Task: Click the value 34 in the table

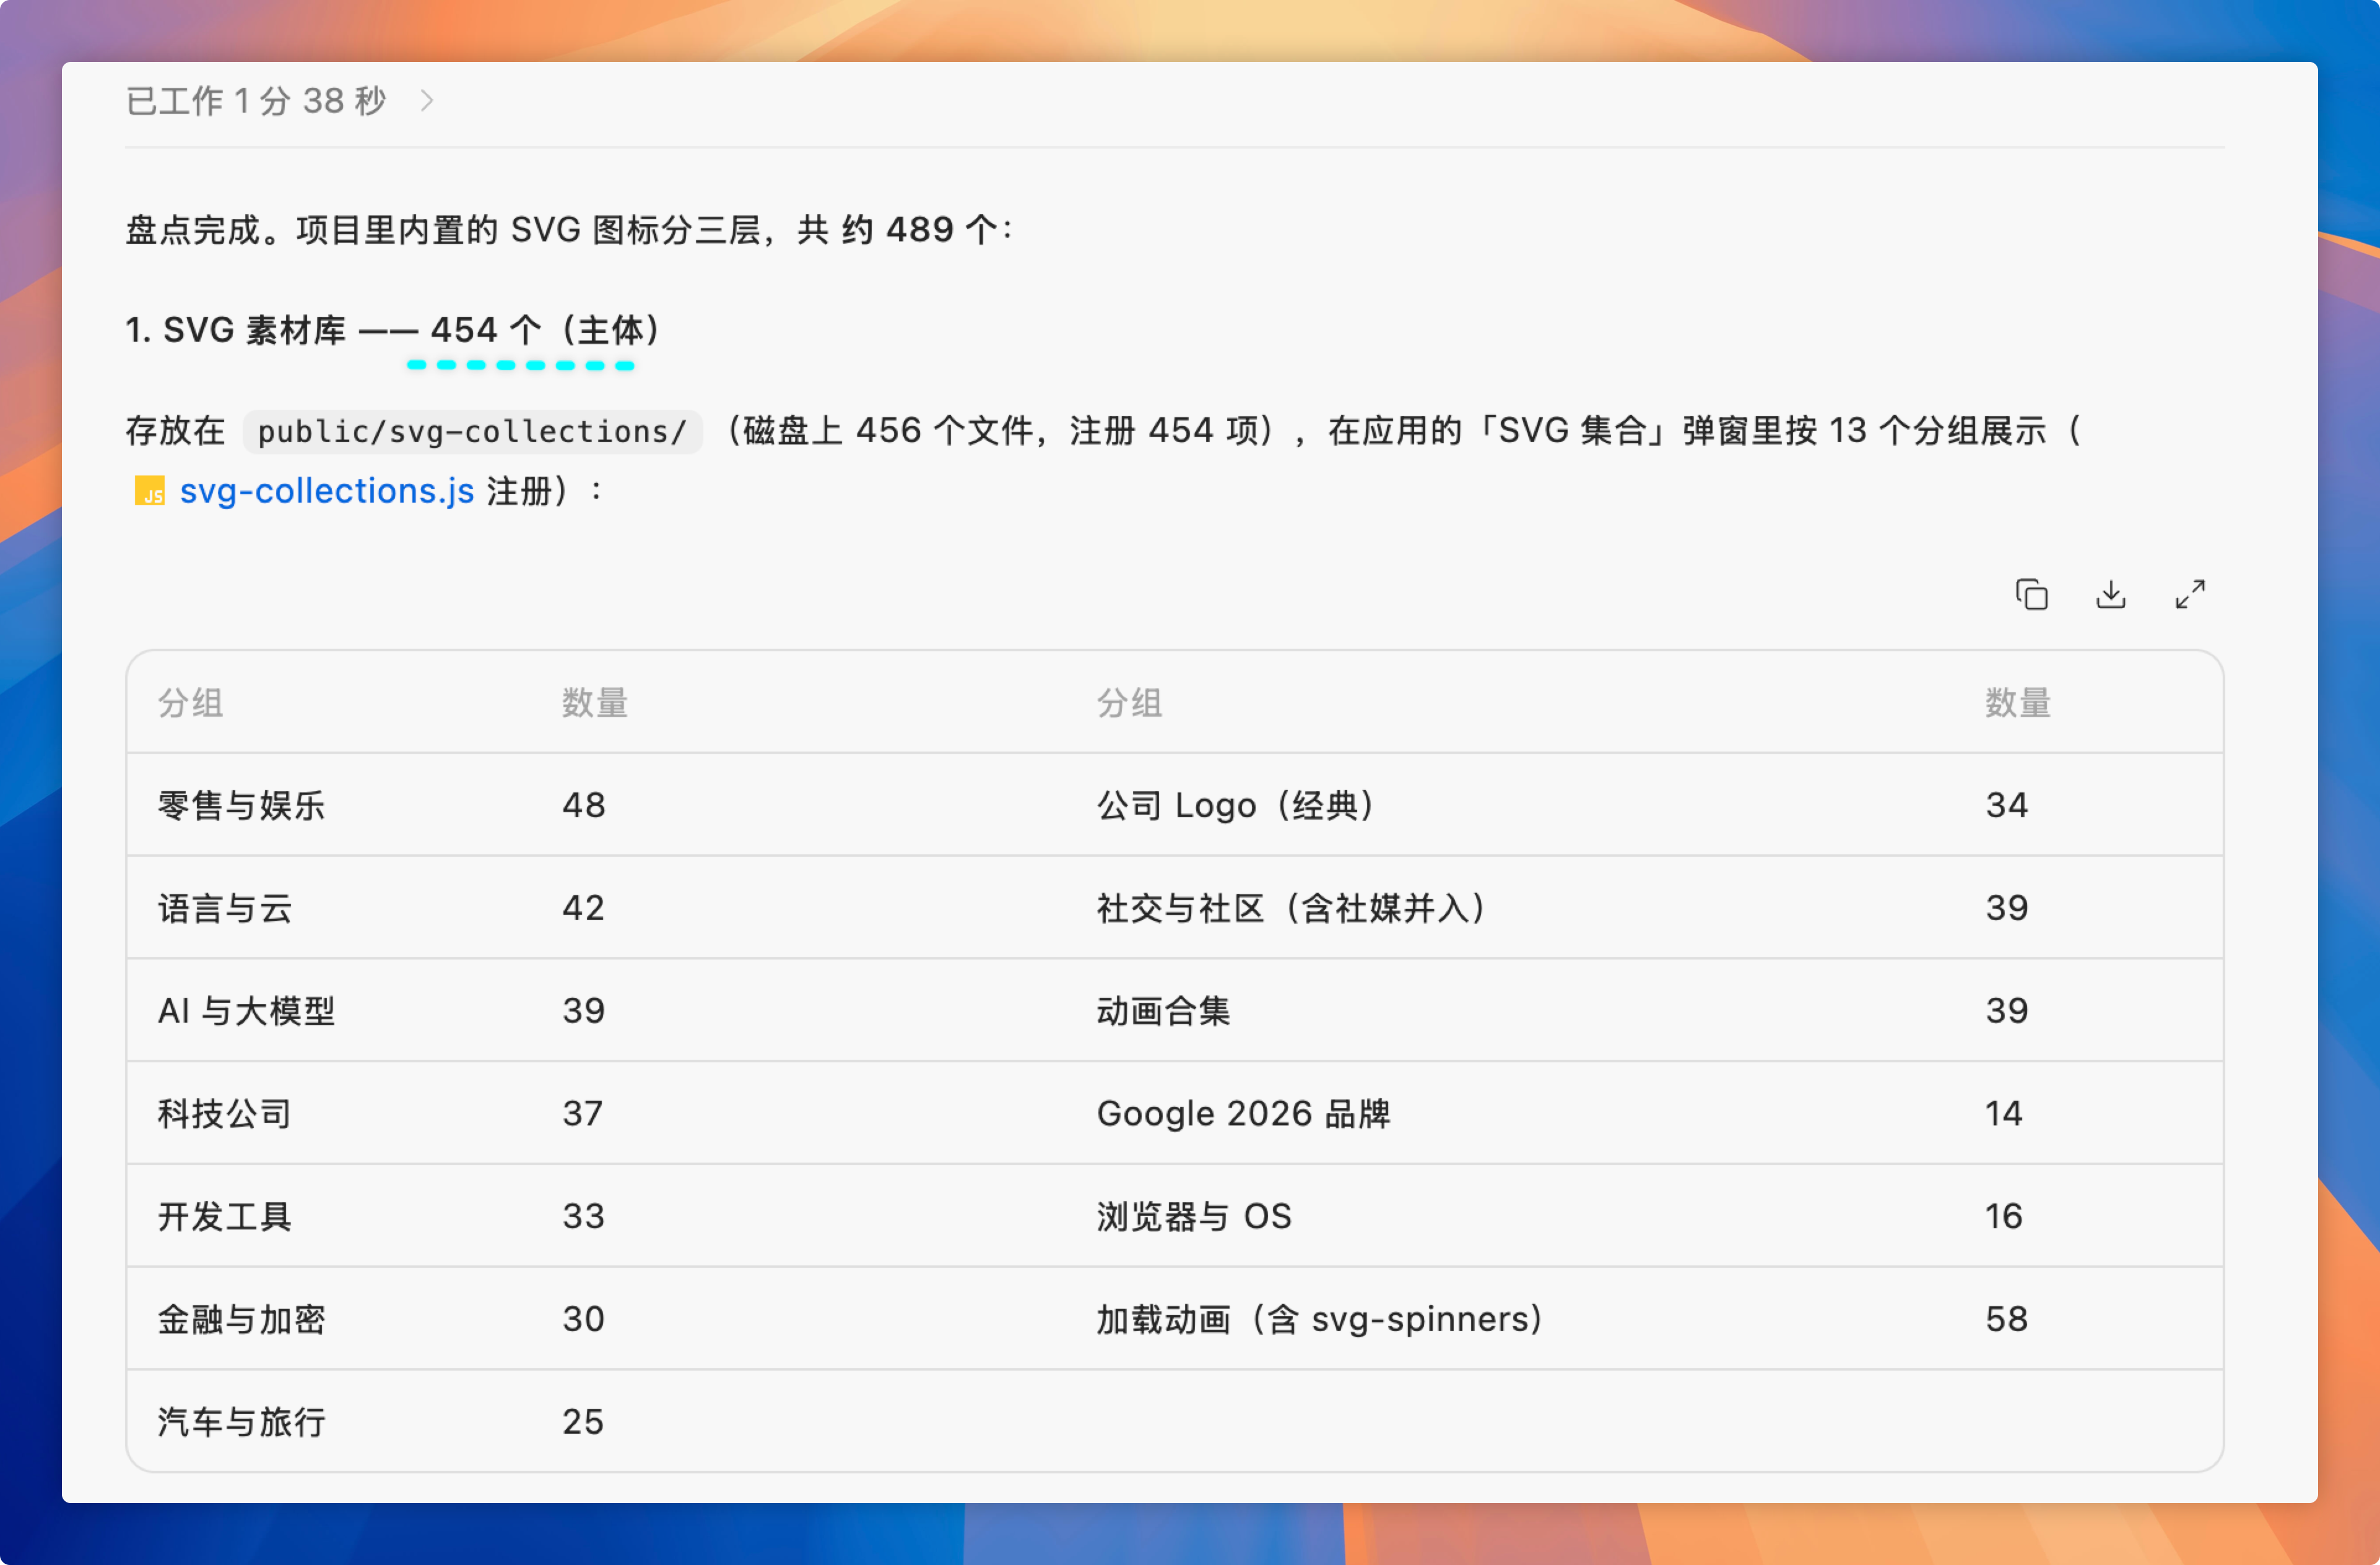Action: coord(2007,805)
